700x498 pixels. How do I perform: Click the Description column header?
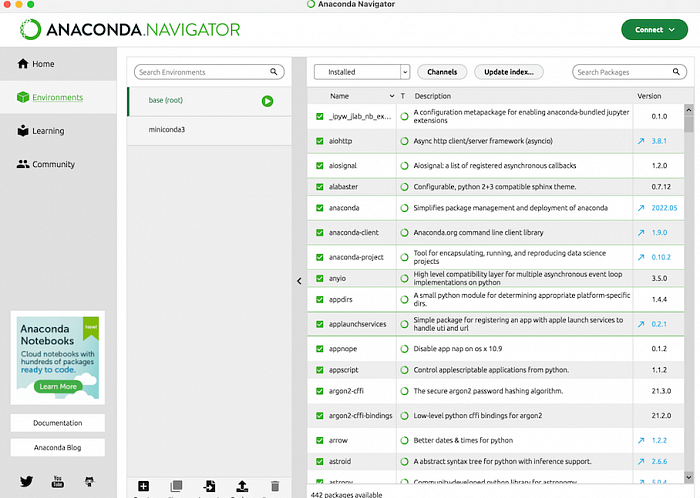point(433,96)
